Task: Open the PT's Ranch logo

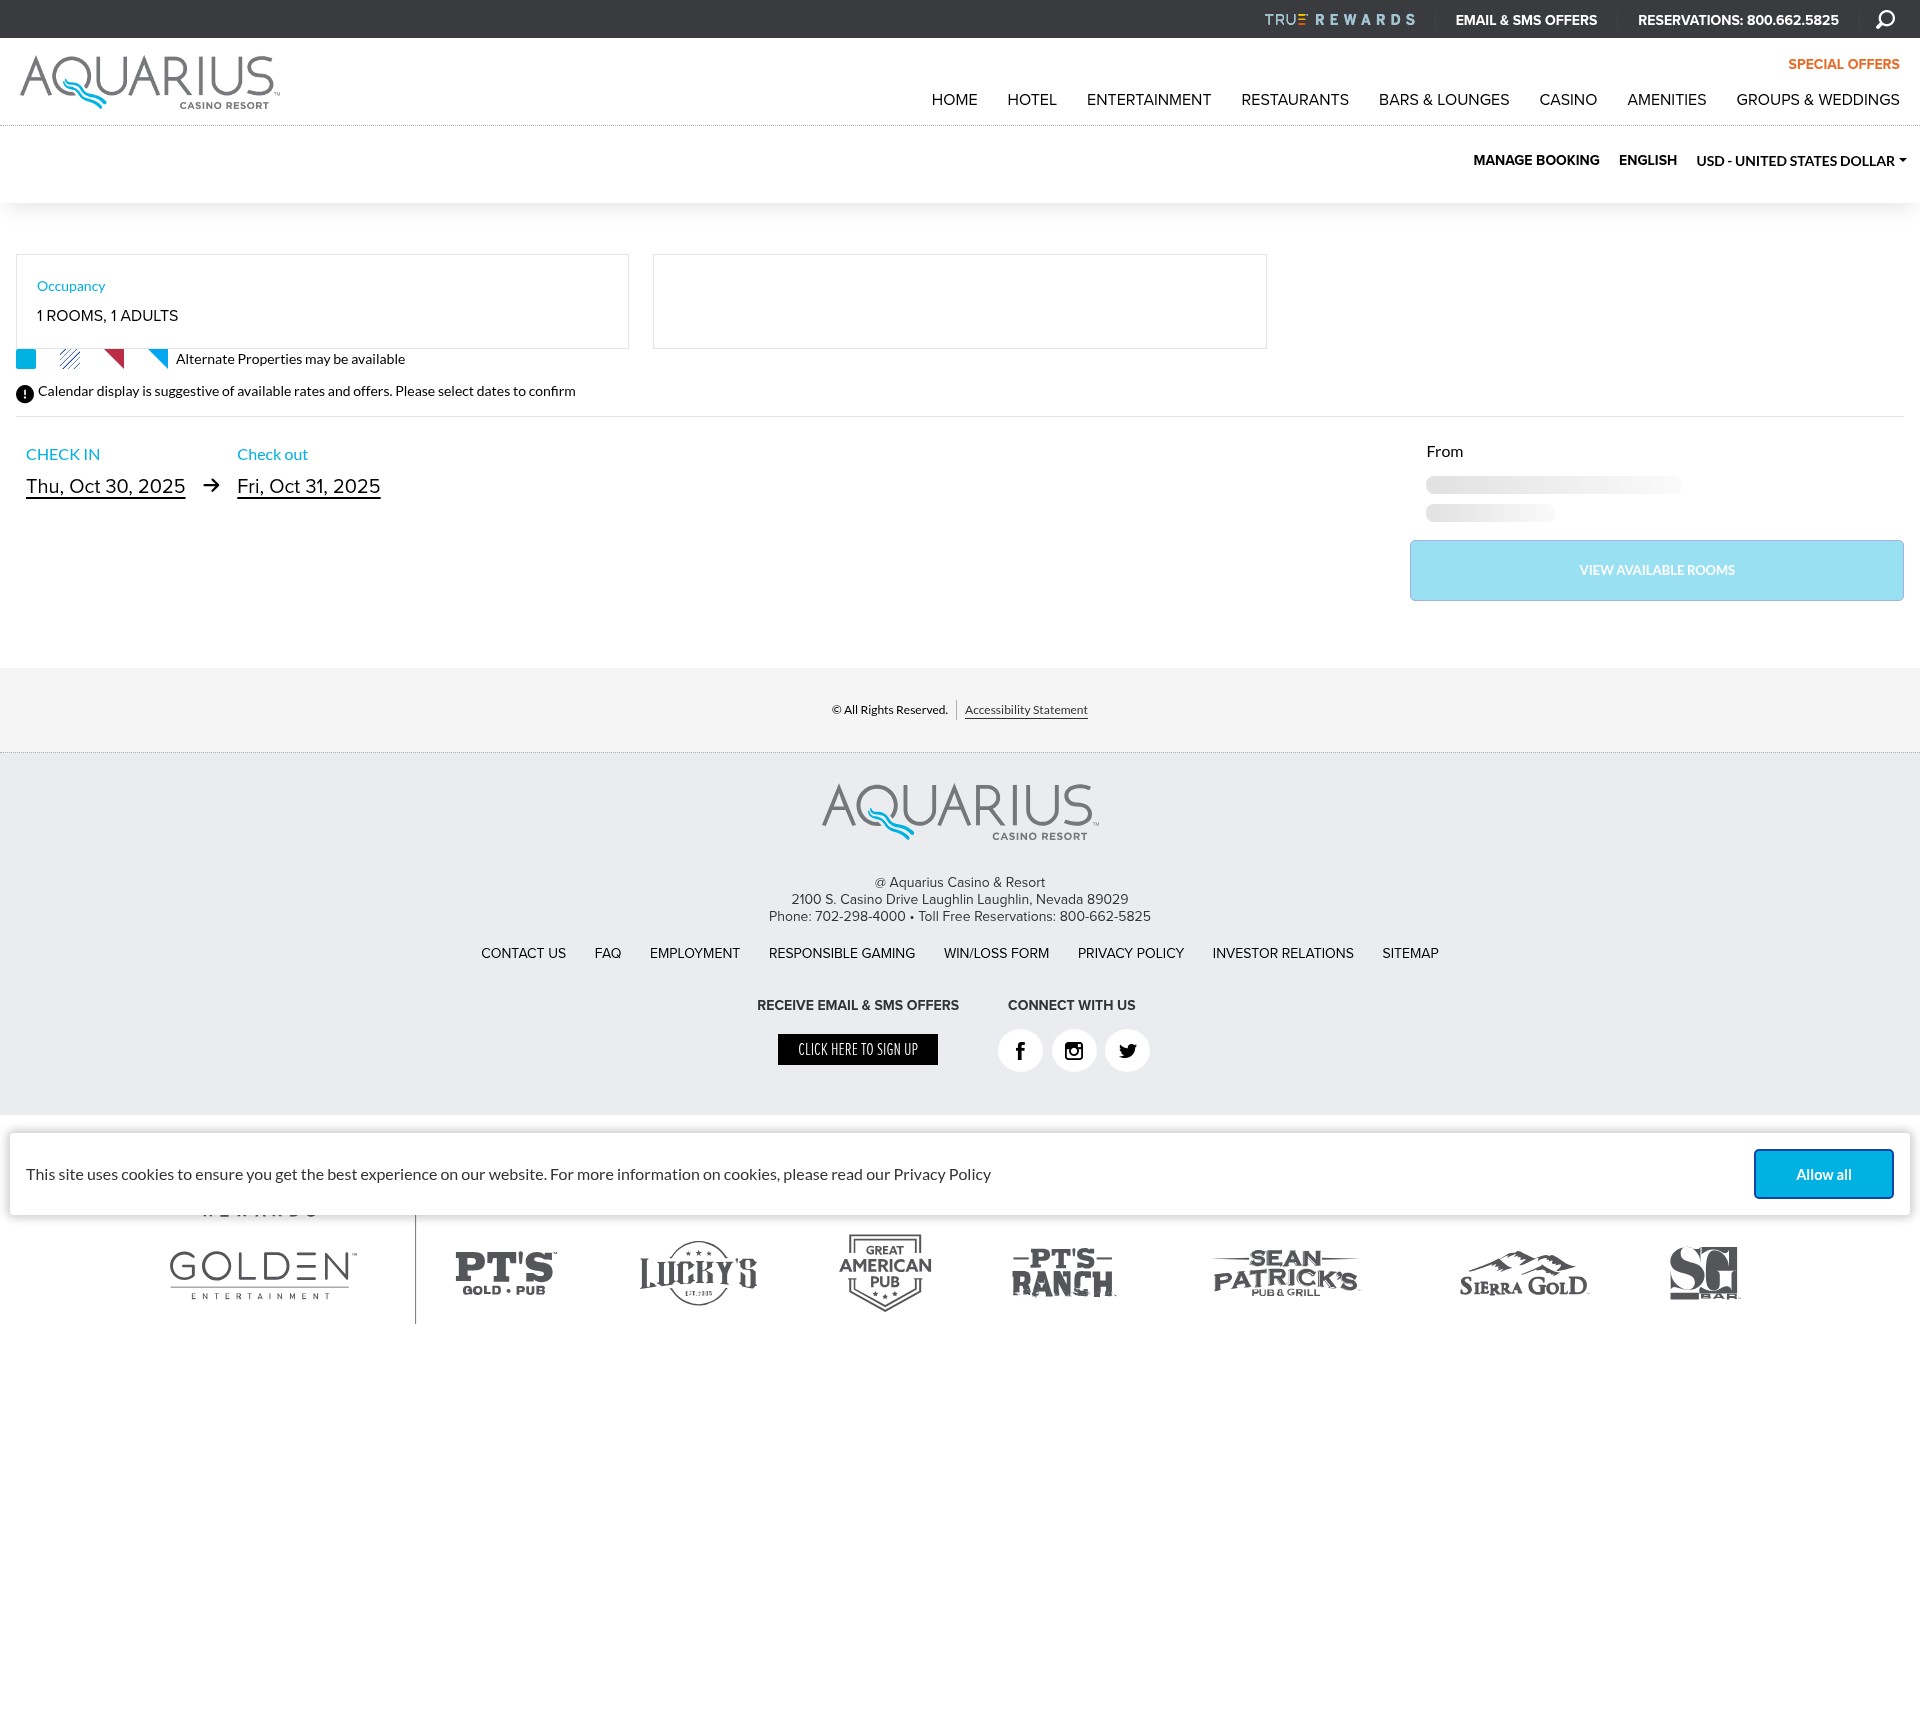Action: tap(1063, 1272)
